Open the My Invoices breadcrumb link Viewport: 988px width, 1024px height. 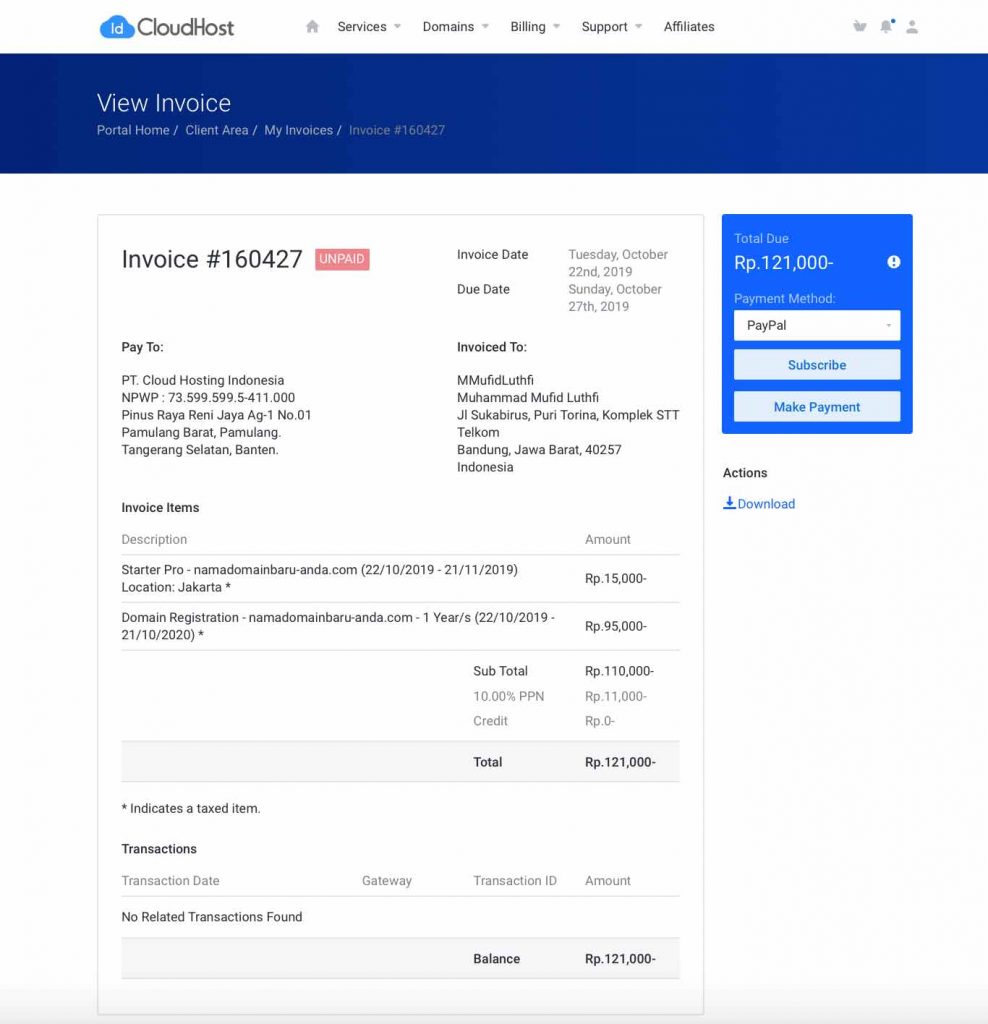pyautogui.click(x=297, y=130)
